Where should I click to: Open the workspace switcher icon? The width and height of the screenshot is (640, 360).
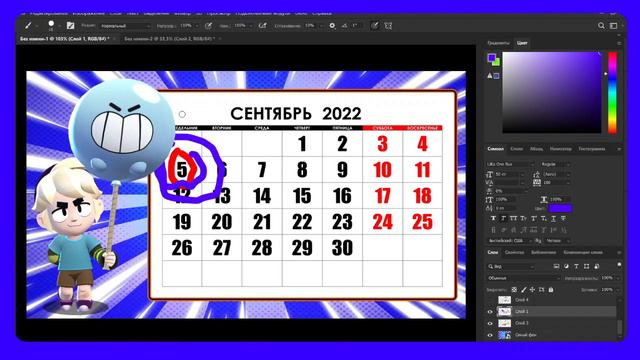[x=614, y=26]
